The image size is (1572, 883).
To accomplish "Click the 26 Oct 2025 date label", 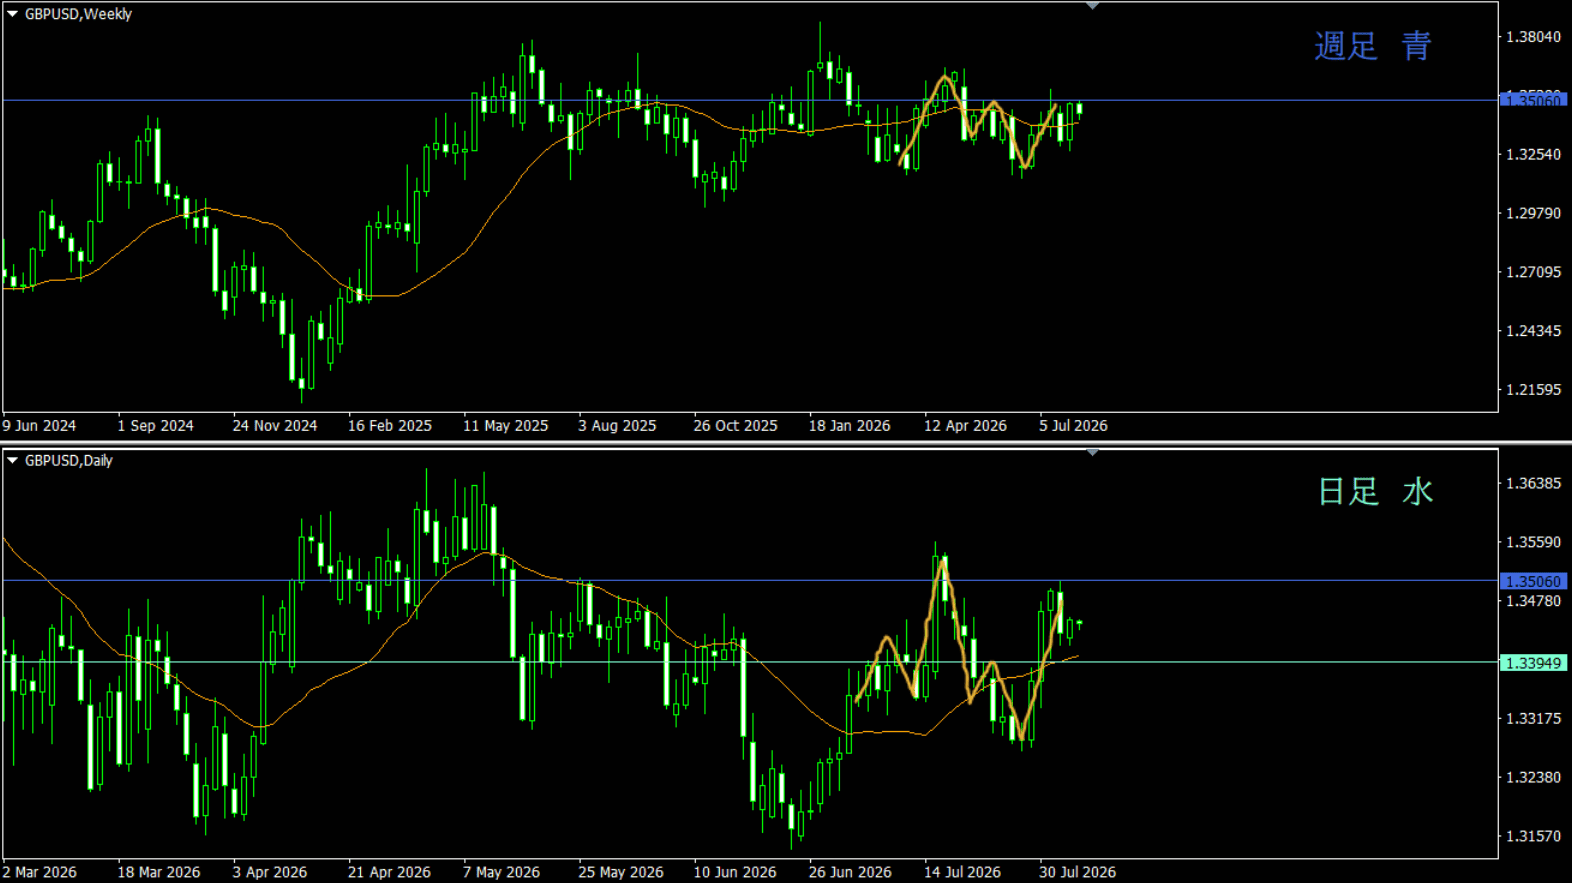I will 735,426.
